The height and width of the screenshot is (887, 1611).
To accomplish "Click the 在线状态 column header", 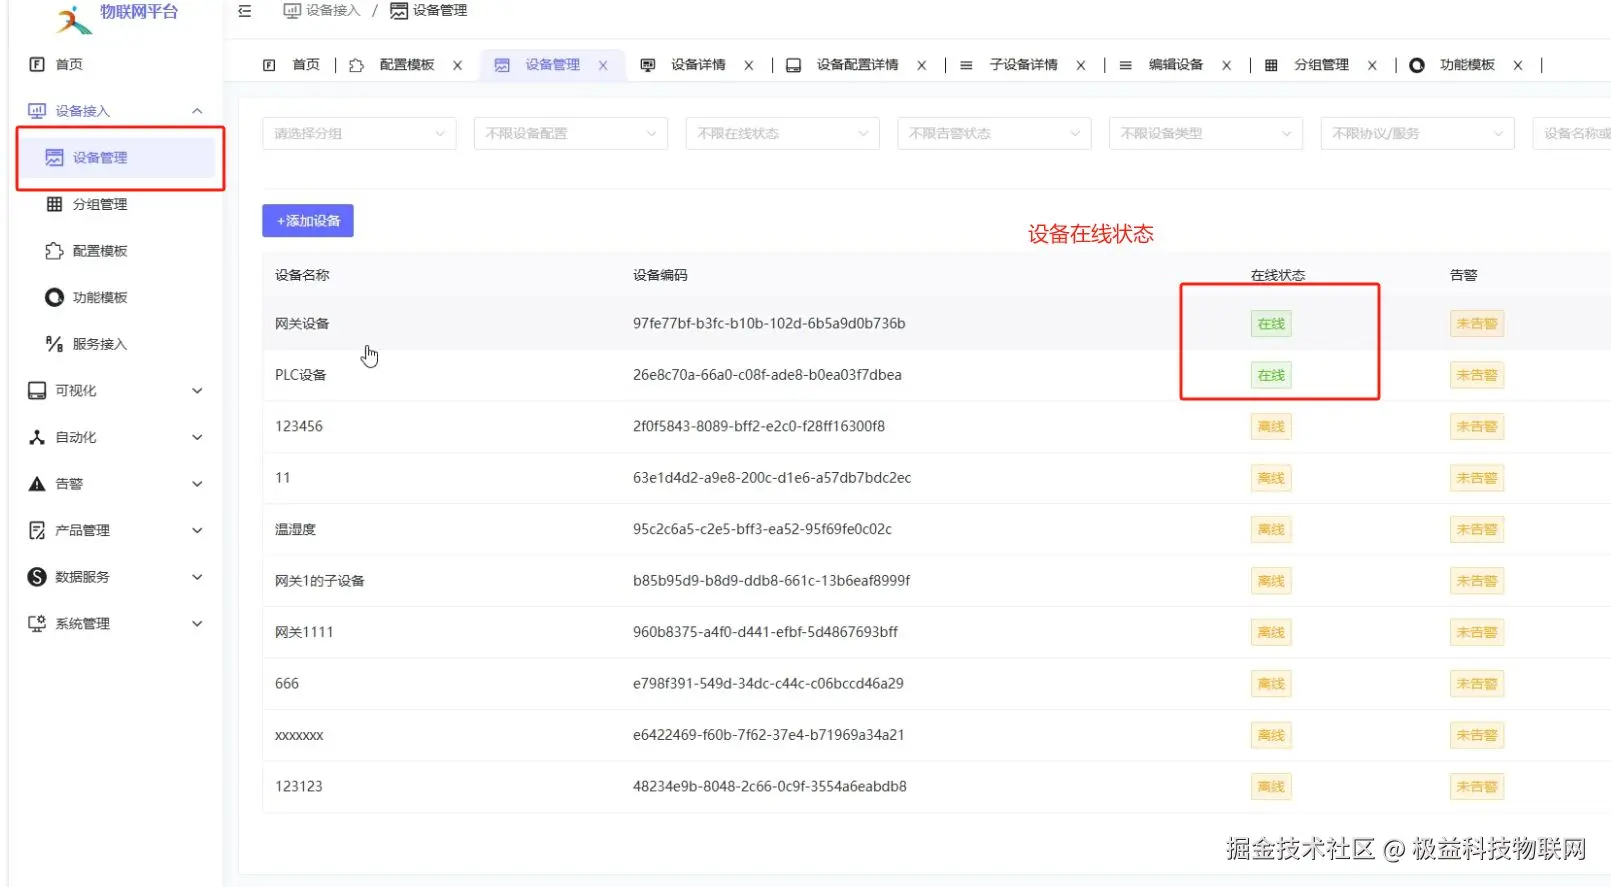I will click(x=1278, y=275).
